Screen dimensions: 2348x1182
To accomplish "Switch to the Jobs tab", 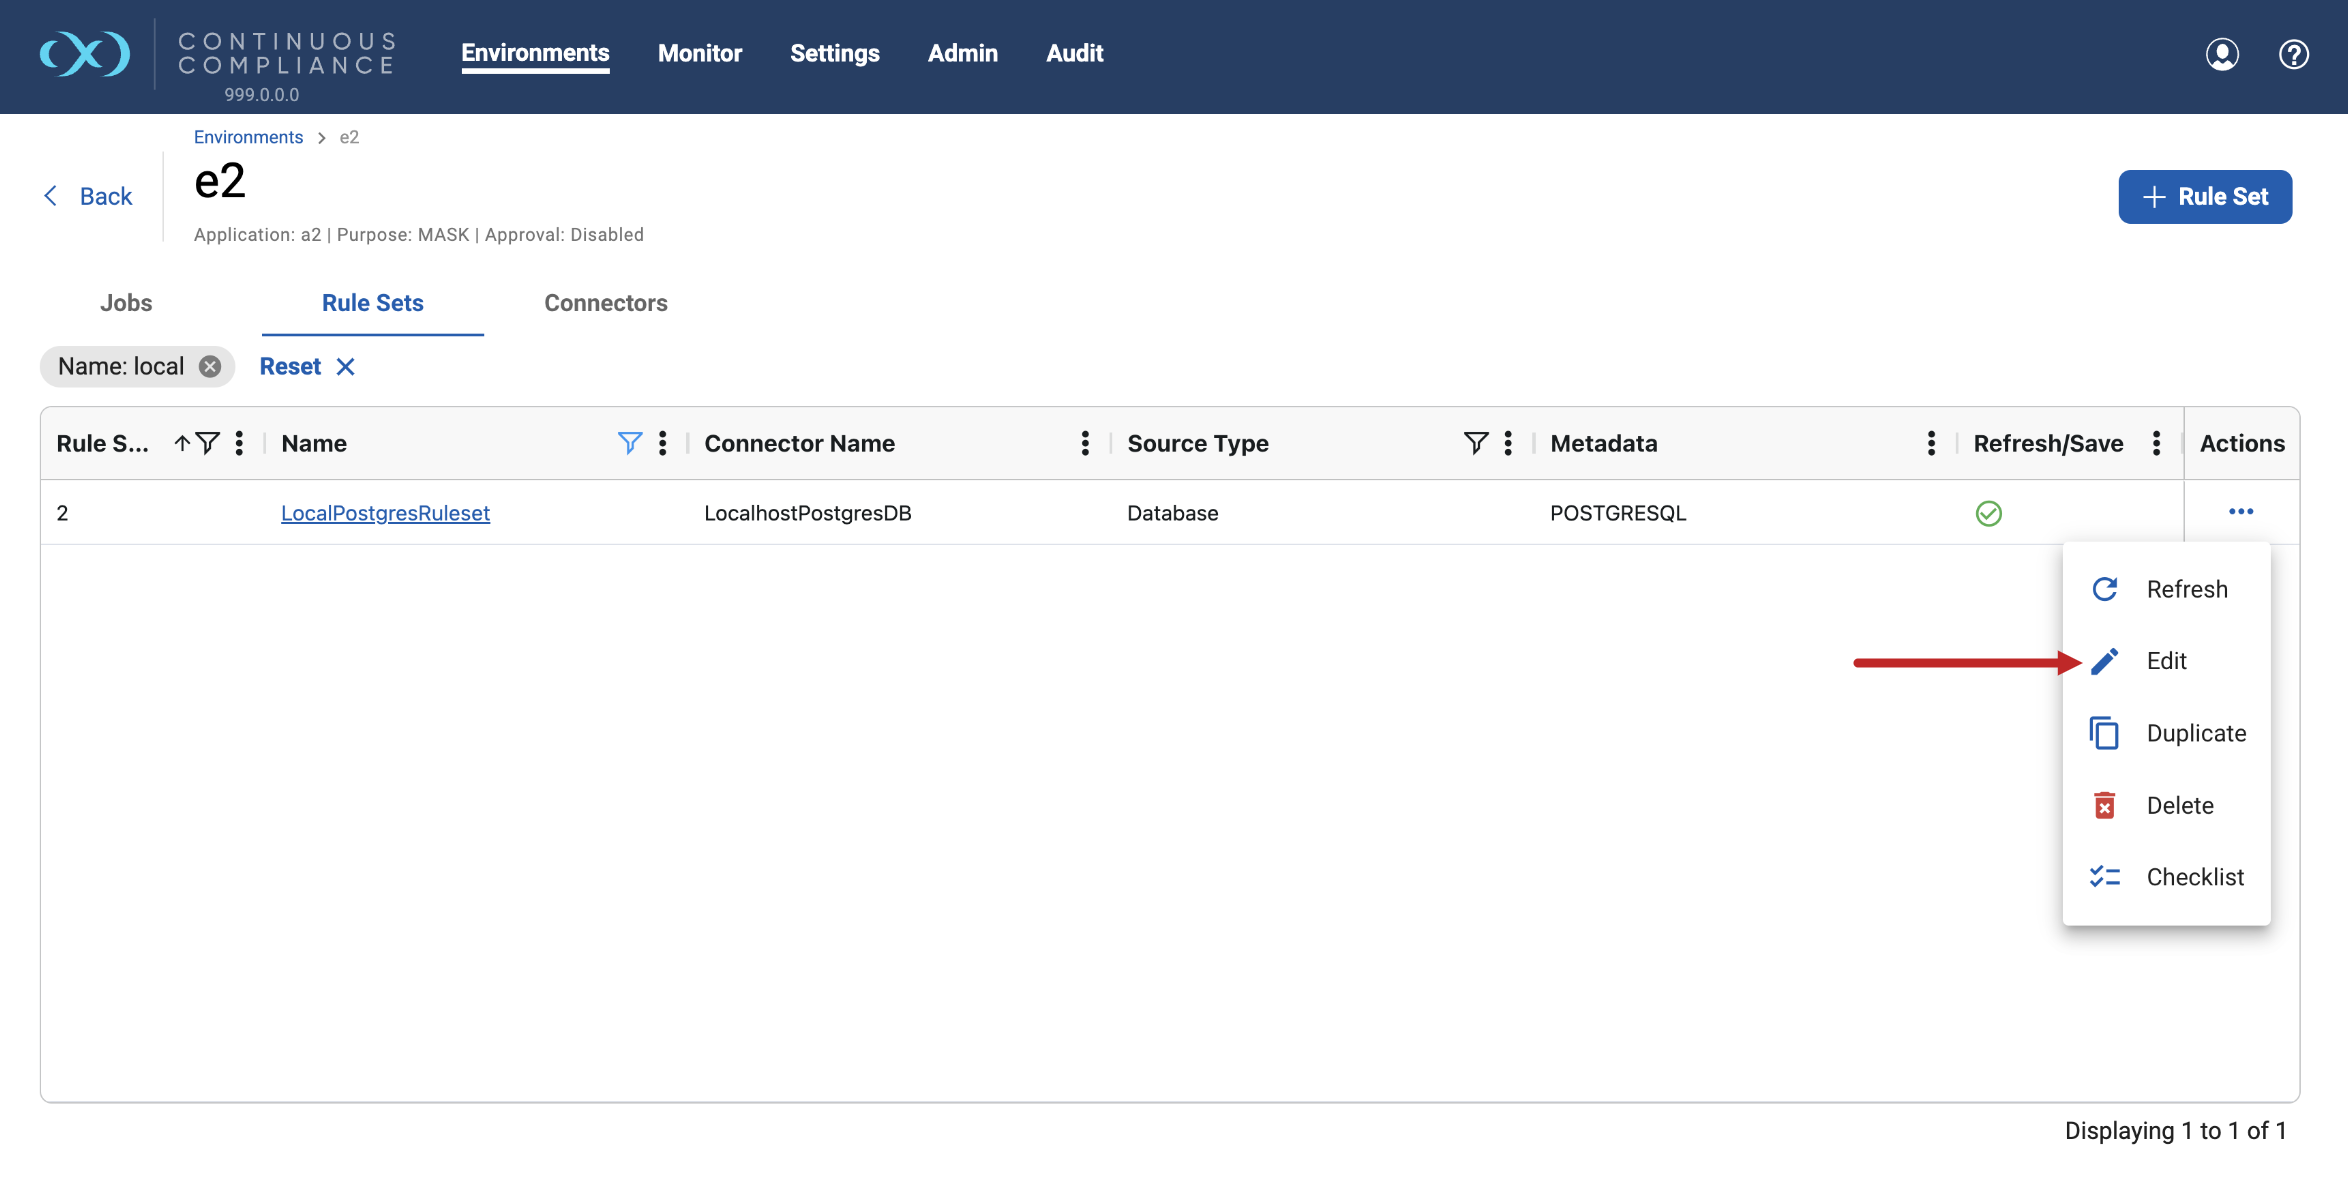I will coord(125,302).
